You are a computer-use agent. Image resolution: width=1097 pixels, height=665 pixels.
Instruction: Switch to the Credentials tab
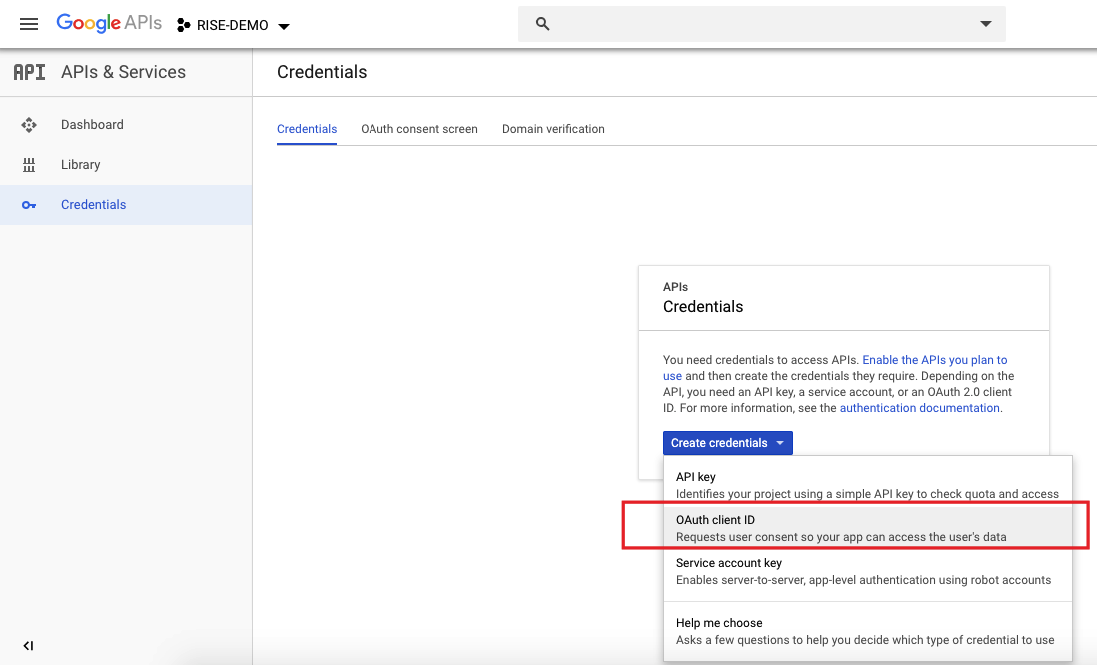click(307, 129)
